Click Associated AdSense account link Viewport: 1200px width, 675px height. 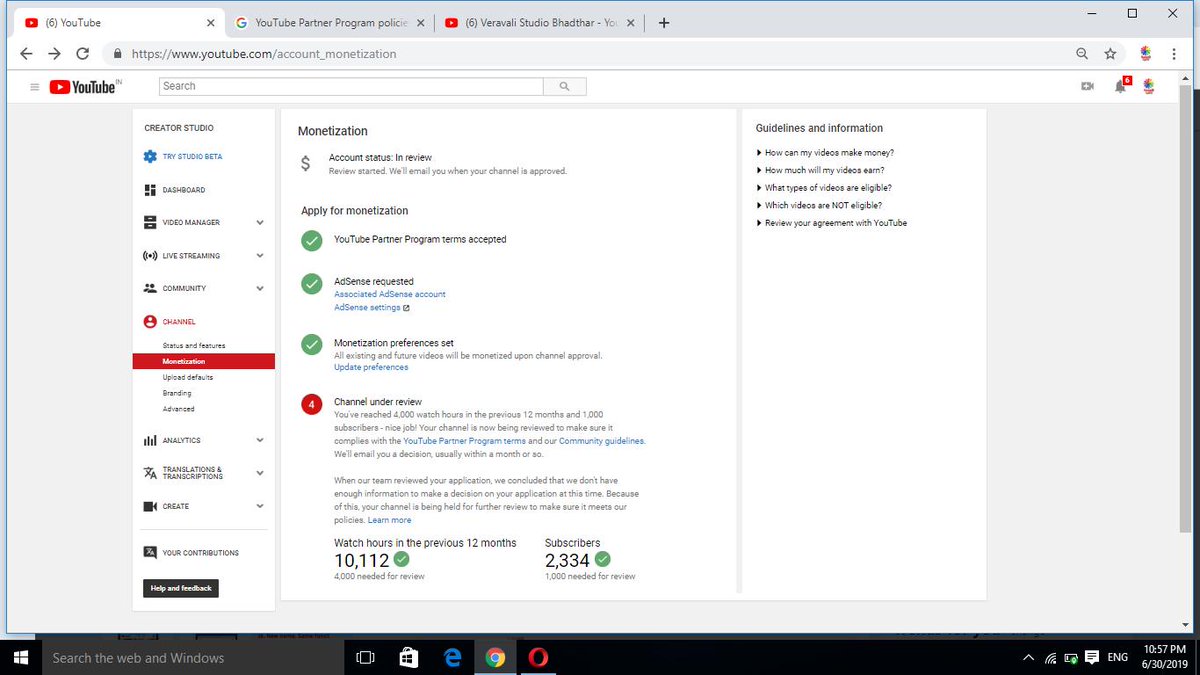[x=390, y=294]
